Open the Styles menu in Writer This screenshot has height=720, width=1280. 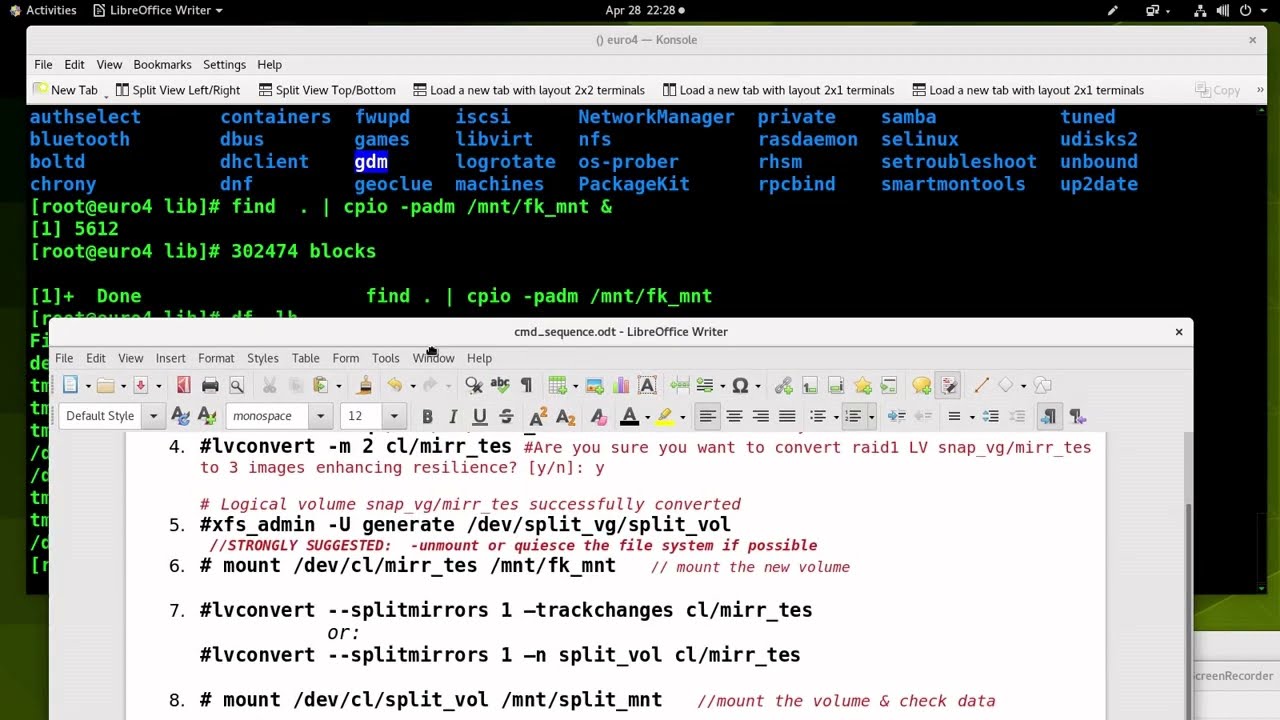(263, 358)
